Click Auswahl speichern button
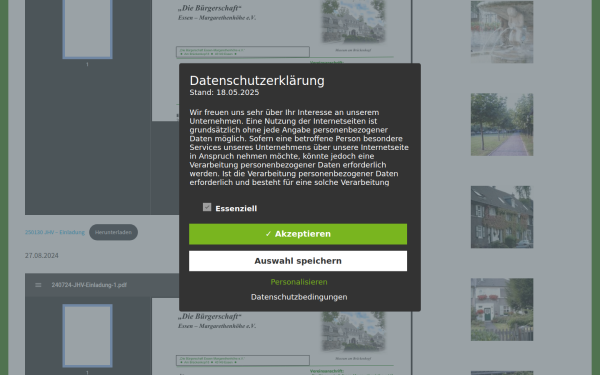The image size is (600, 375). [298, 261]
